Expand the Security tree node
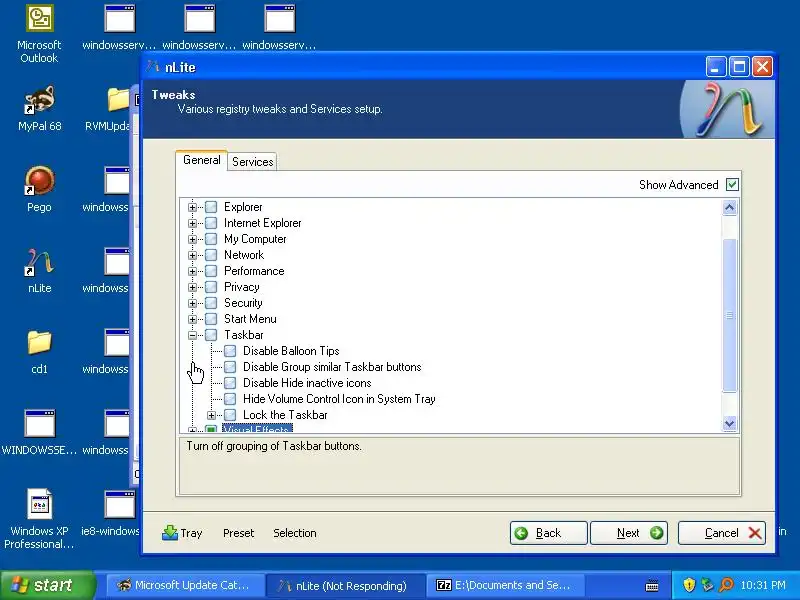800x600 pixels. click(192, 303)
